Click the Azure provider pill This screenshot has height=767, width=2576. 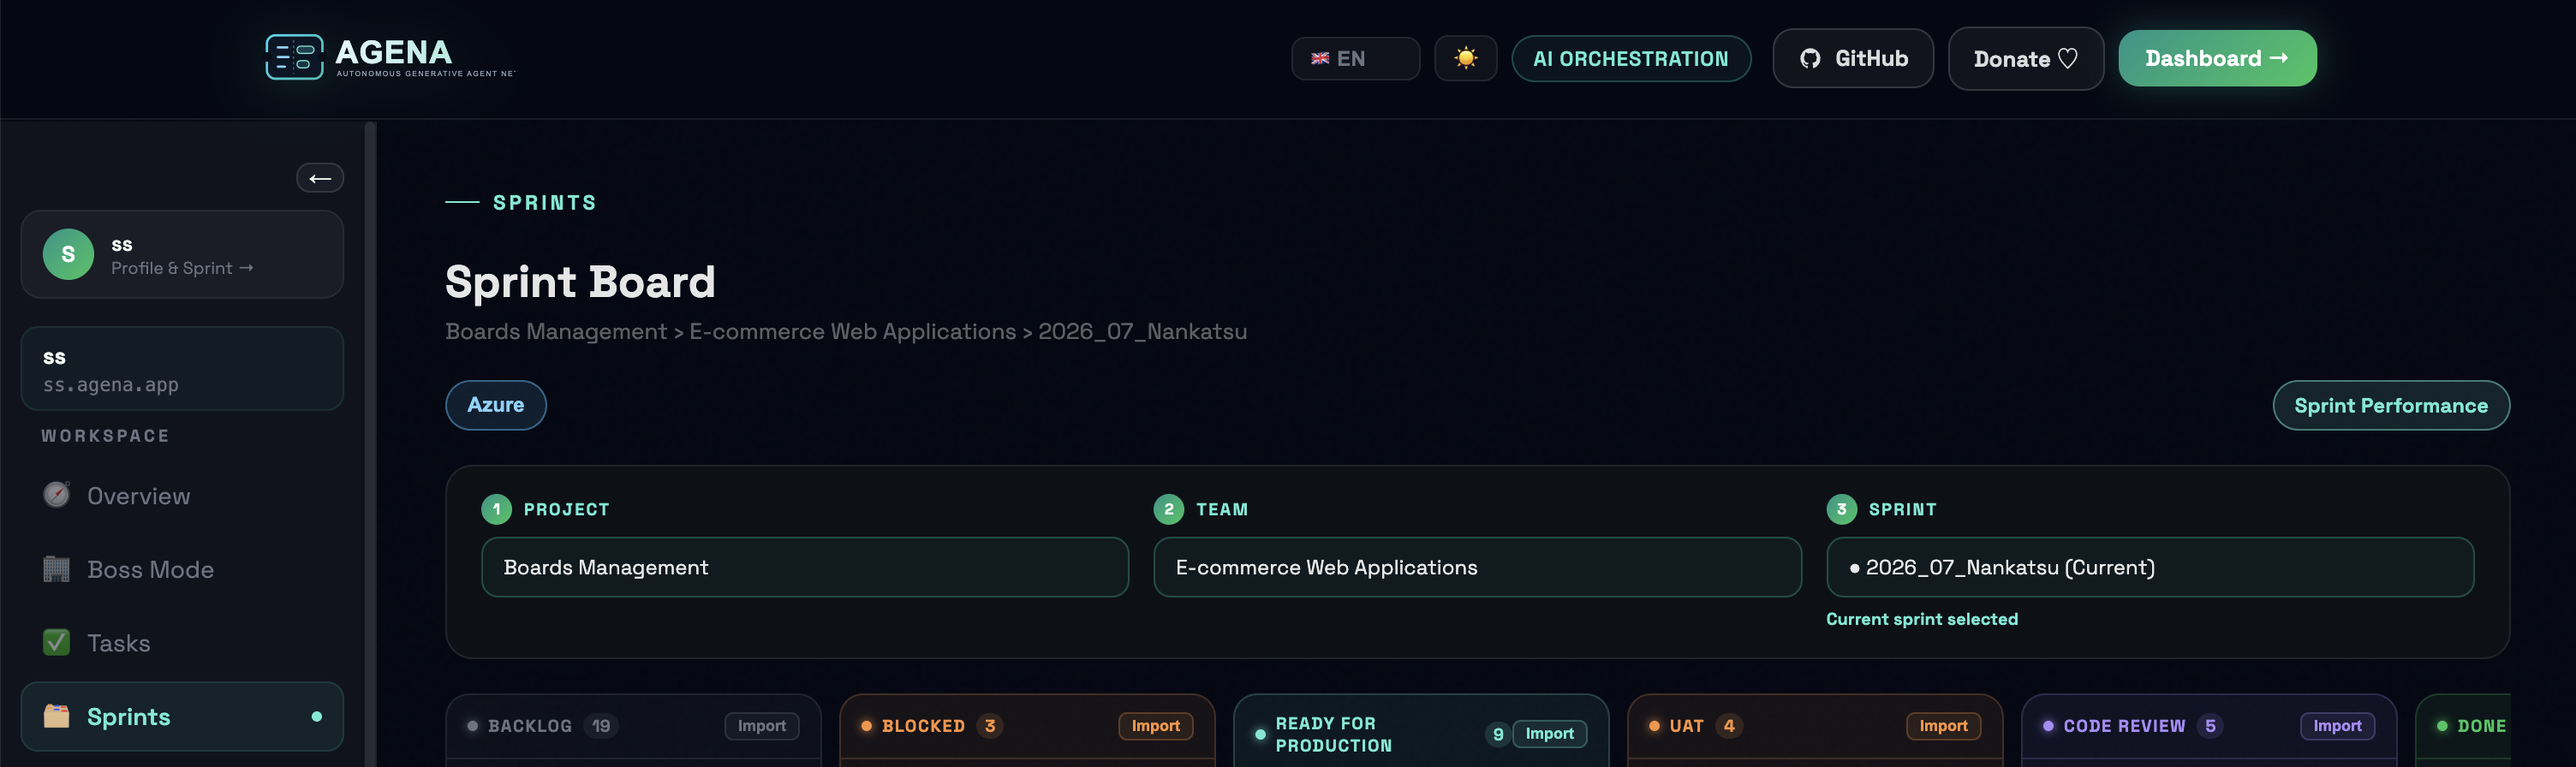click(496, 405)
